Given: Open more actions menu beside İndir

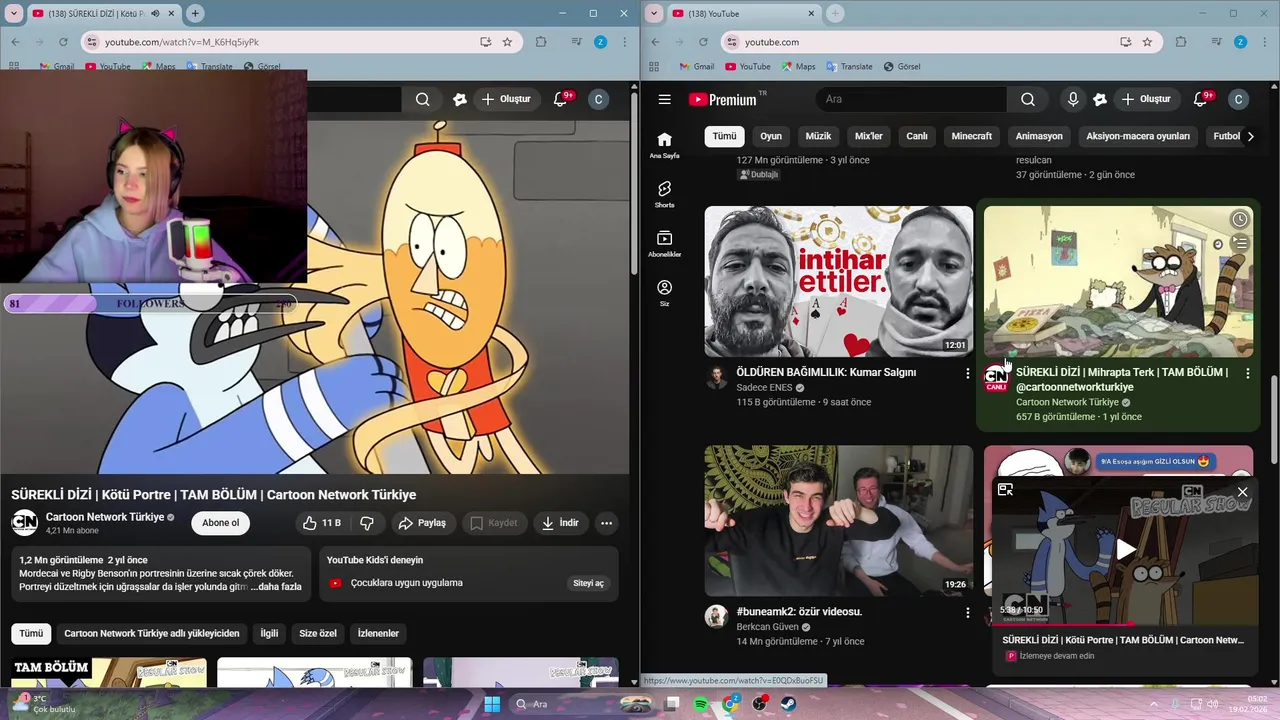Looking at the screenshot, I should (606, 523).
